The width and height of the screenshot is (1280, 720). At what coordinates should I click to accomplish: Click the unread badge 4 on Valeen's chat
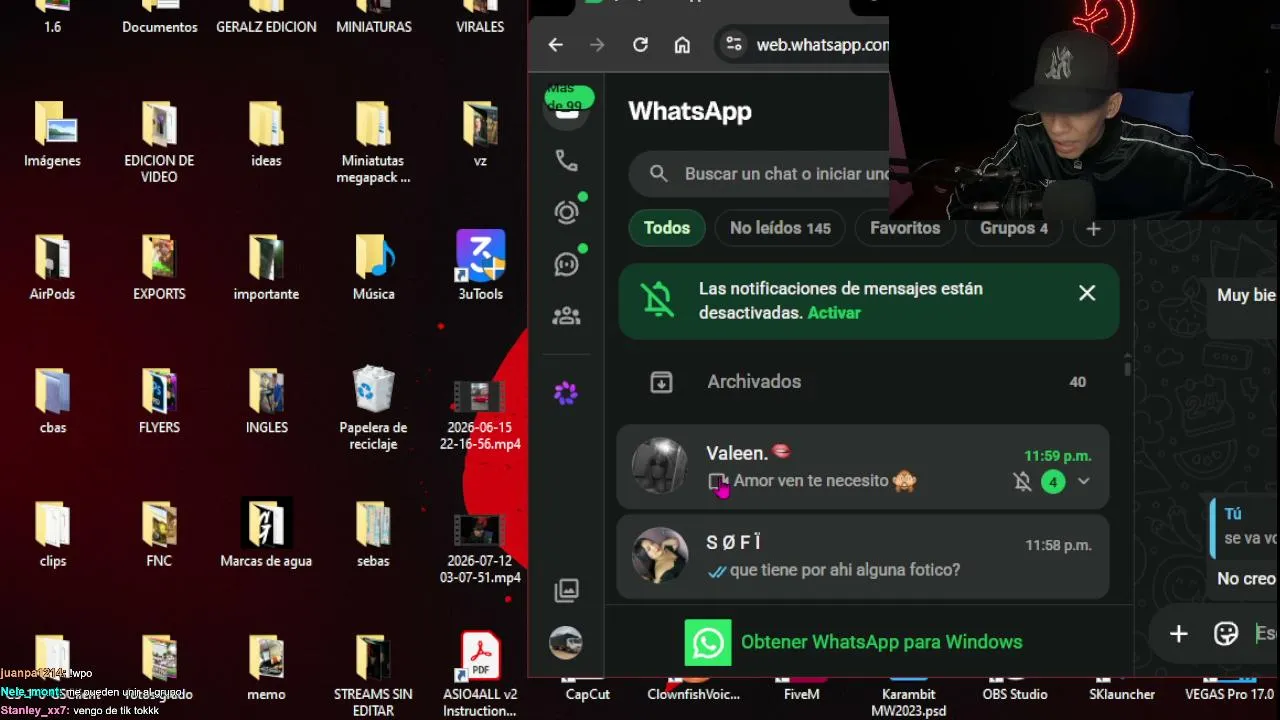[1053, 482]
